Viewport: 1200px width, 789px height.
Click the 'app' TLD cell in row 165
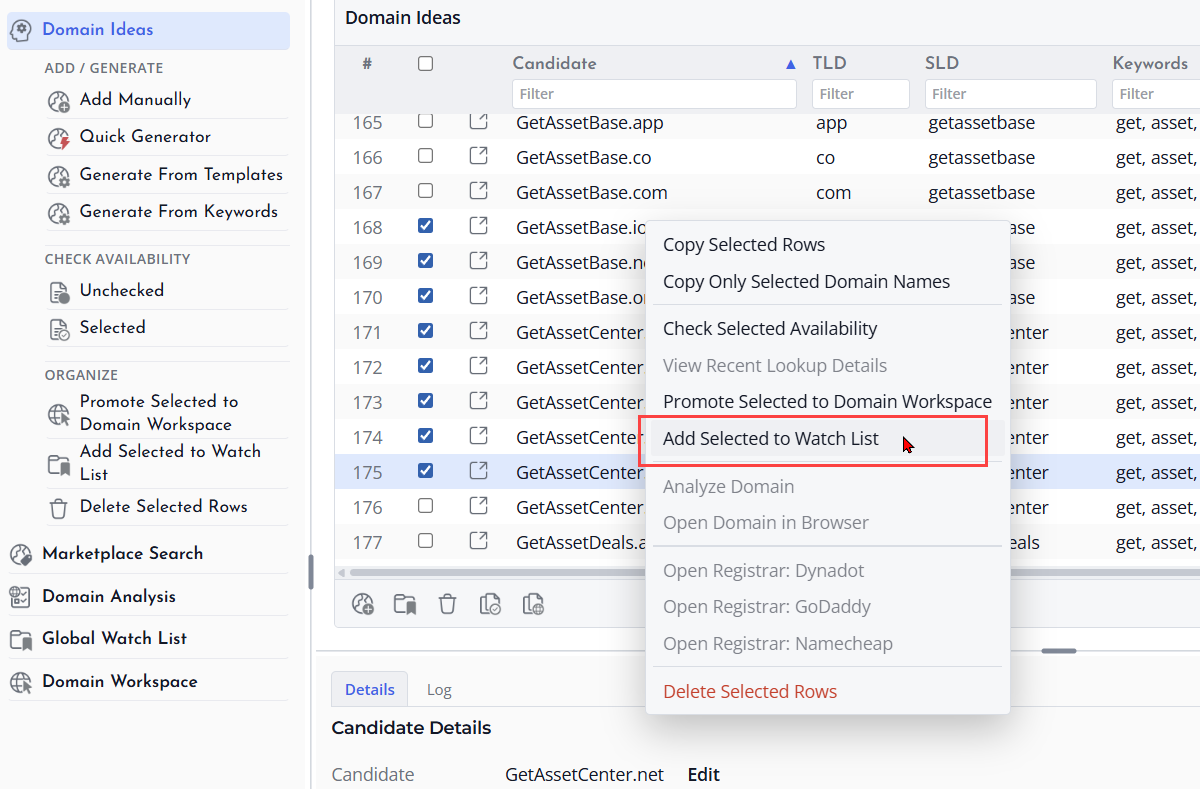(x=832, y=122)
